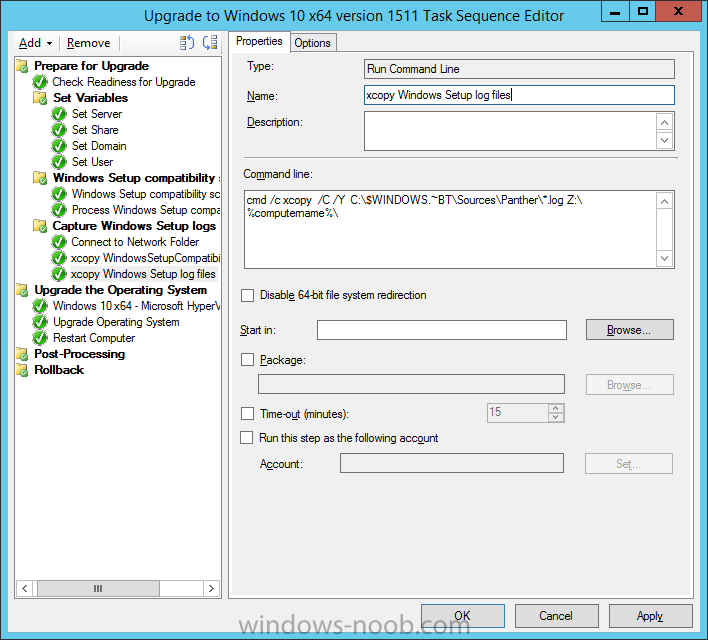Click the check icon beside xcopy Windows Setup log files
The width and height of the screenshot is (708, 640).
pos(59,274)
